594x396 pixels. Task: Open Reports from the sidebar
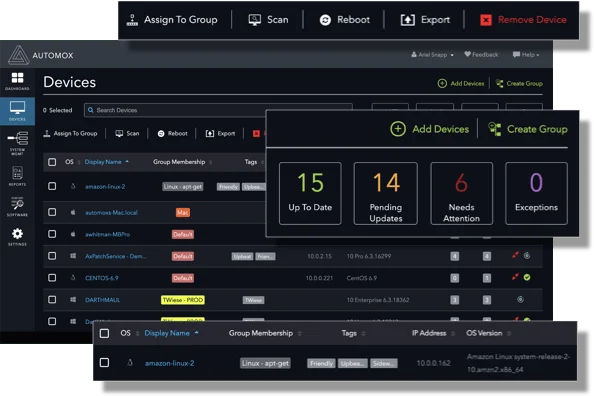coord(17,176)
